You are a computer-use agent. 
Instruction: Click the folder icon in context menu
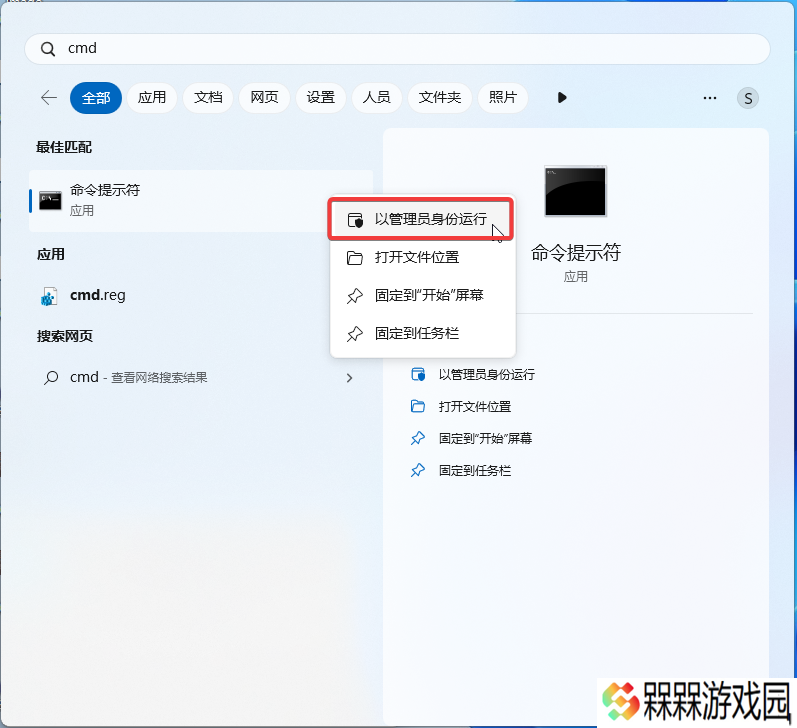click(355, 258)
